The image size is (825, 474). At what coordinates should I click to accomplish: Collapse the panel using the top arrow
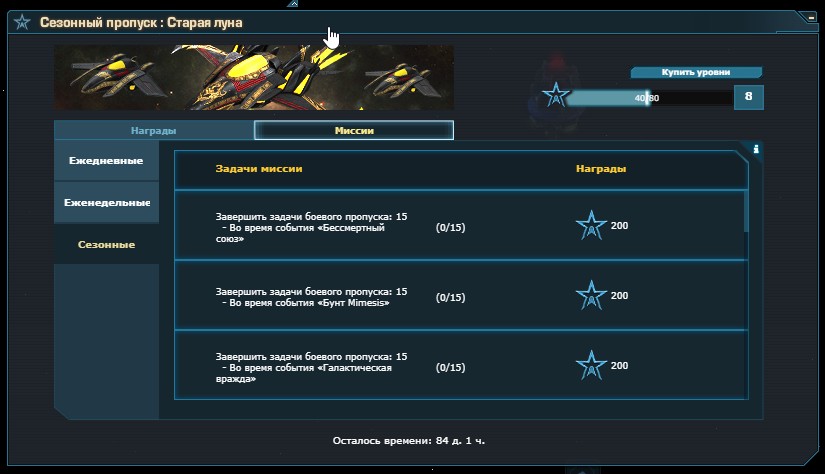point(293,4)
